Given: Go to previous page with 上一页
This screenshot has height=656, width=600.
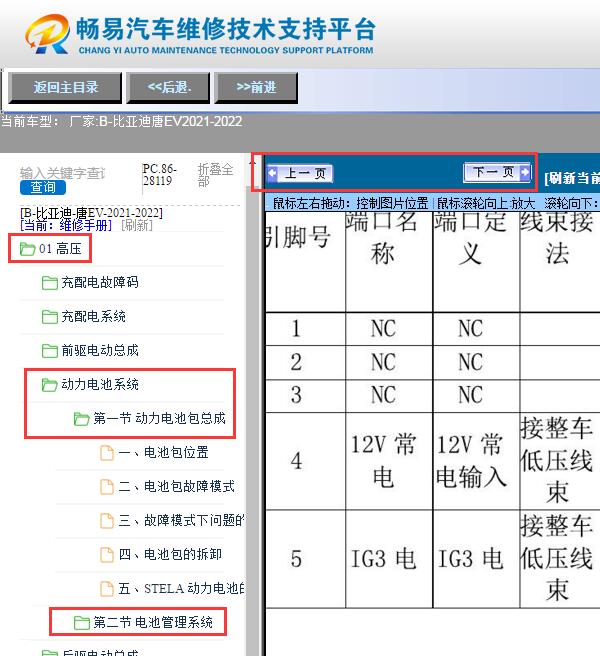Looking at the screenshot, I should coord(300,173).
